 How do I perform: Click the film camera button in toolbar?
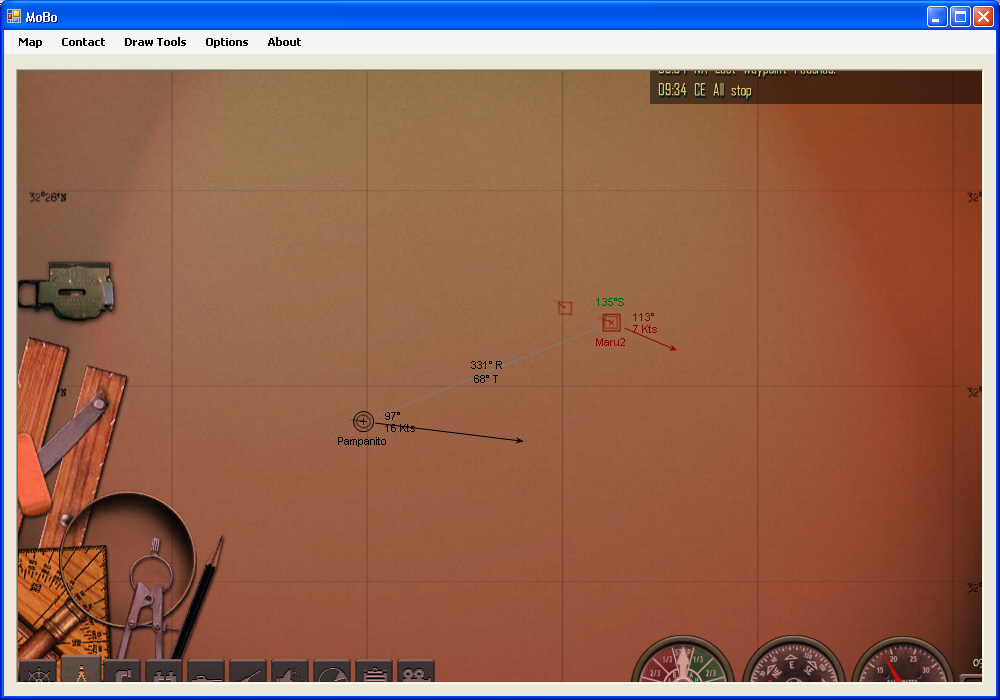click(415, 672)
